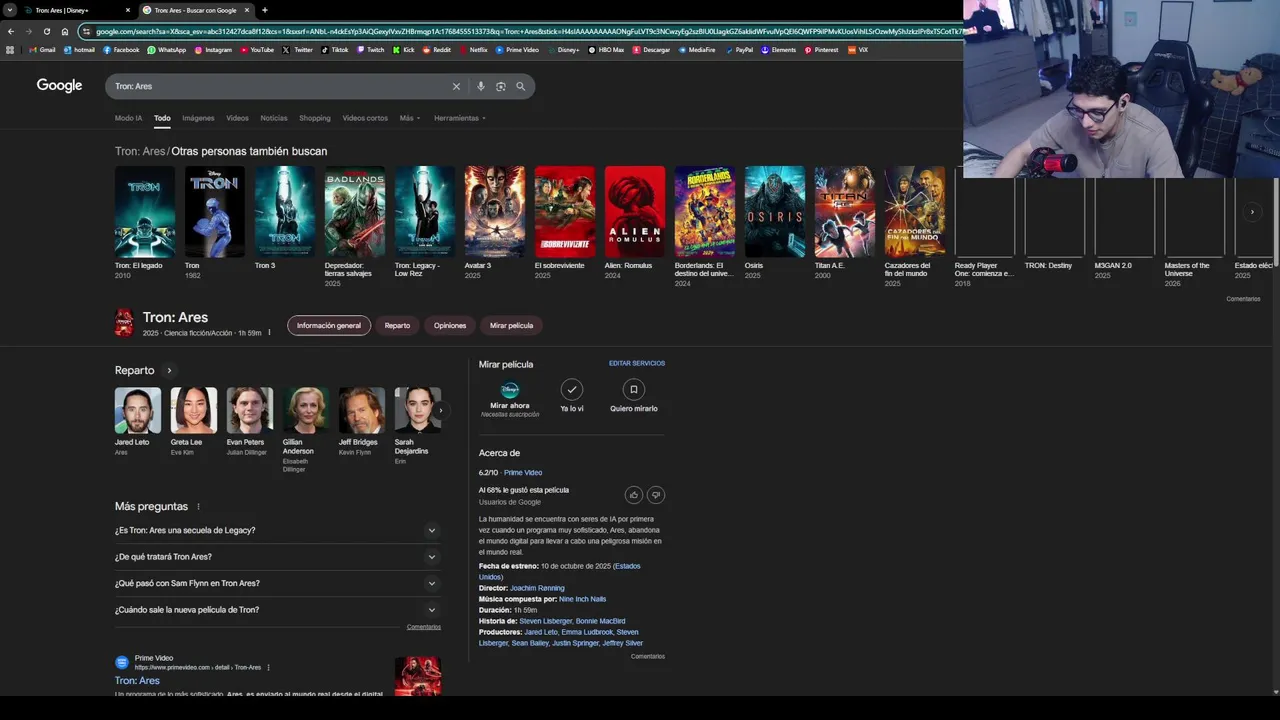The width and height of the screenshot is (1280, 720).
Task: Open the Nine Inch Nails link
Action: [x=582, y=599]
